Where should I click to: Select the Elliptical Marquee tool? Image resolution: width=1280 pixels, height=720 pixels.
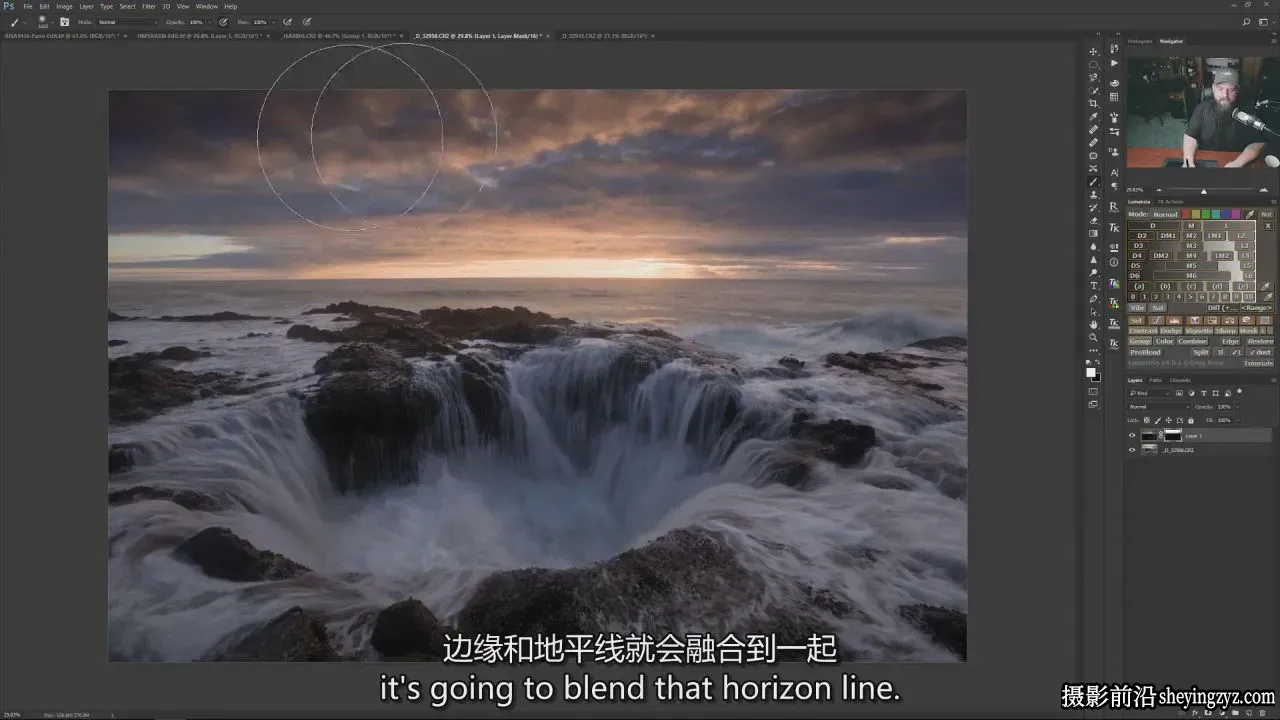(1094, 64)
